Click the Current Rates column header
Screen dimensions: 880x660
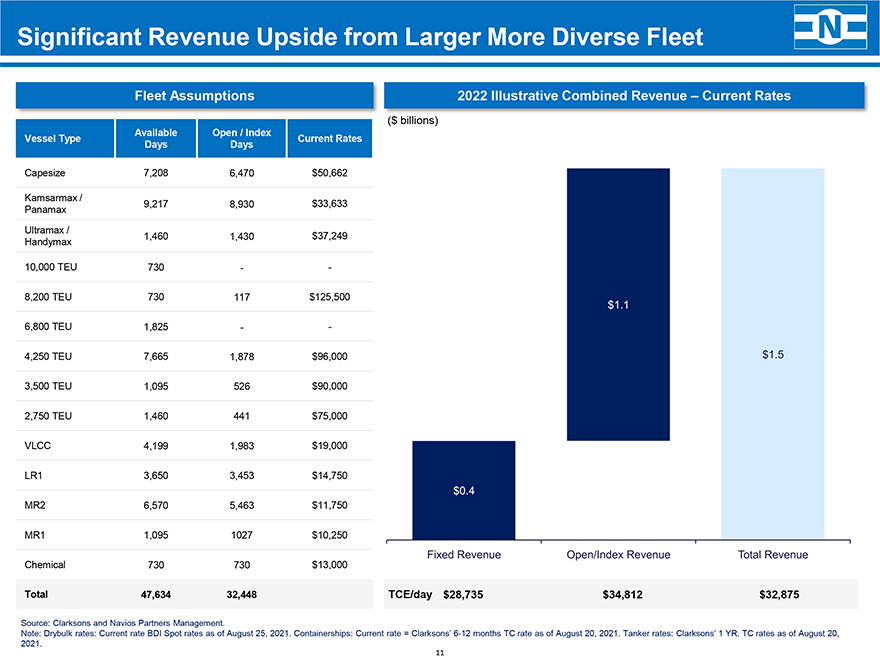pyautogui.click(x=329, y=138)
